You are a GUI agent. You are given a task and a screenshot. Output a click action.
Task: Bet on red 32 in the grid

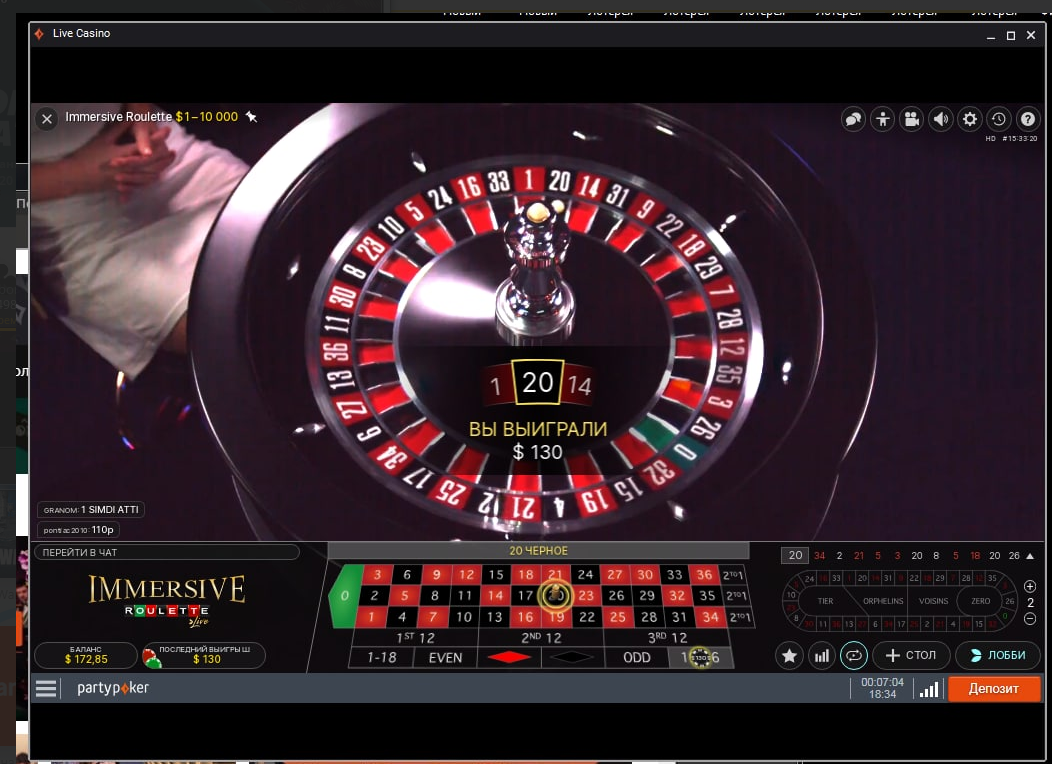pyautogui.click(x=677, y=596)
